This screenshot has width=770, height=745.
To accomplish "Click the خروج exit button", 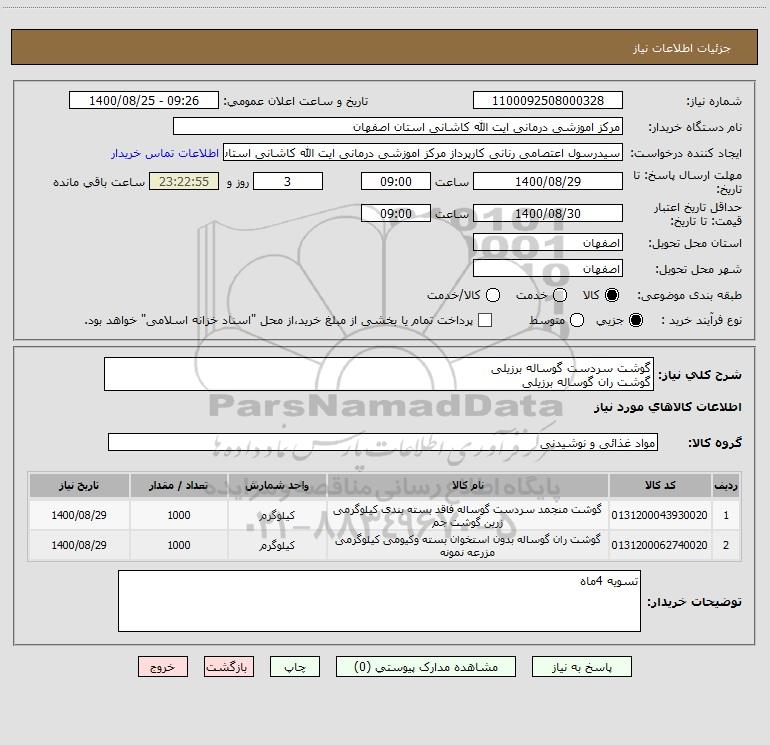I will pos(163,667).
